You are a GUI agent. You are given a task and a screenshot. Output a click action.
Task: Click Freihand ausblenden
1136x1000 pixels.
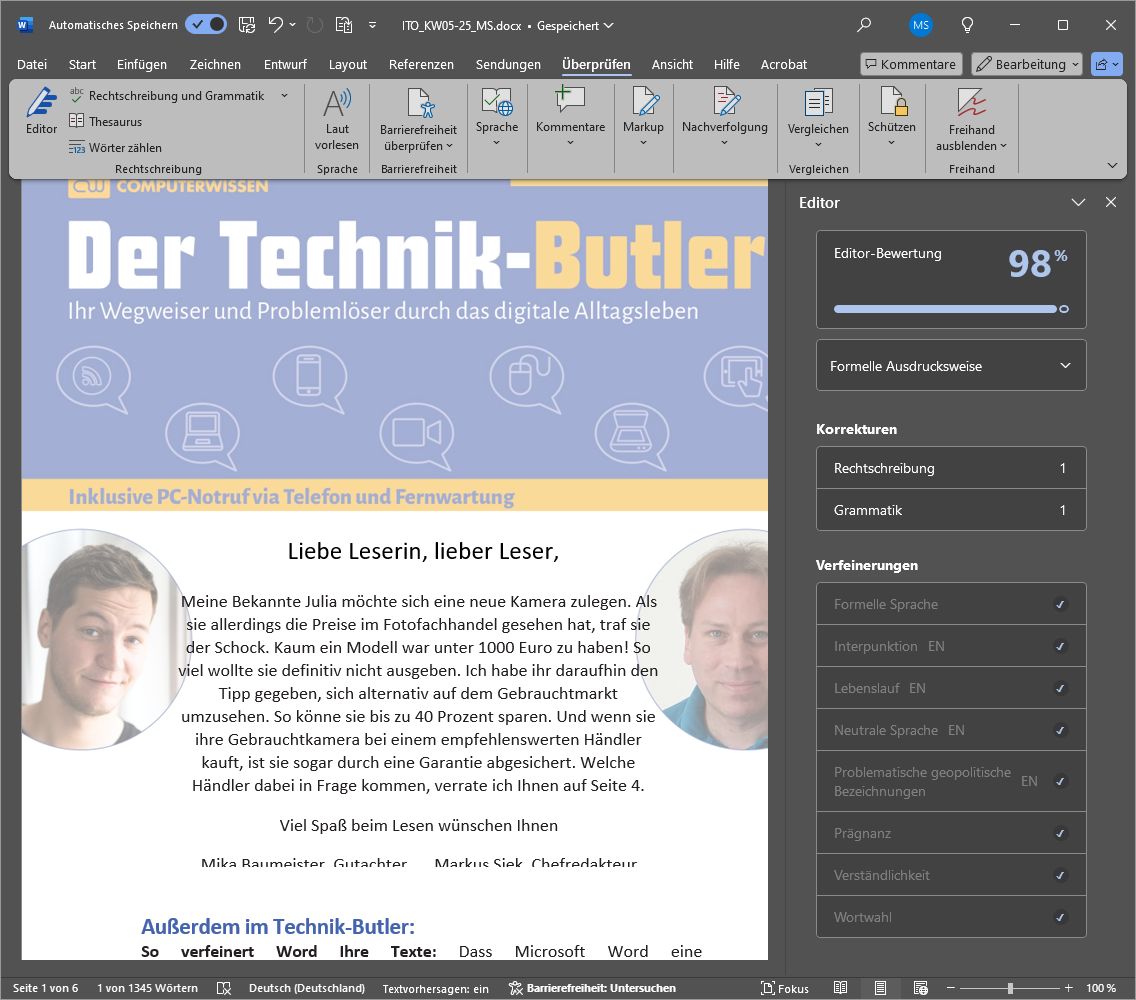tap(972, 120)
